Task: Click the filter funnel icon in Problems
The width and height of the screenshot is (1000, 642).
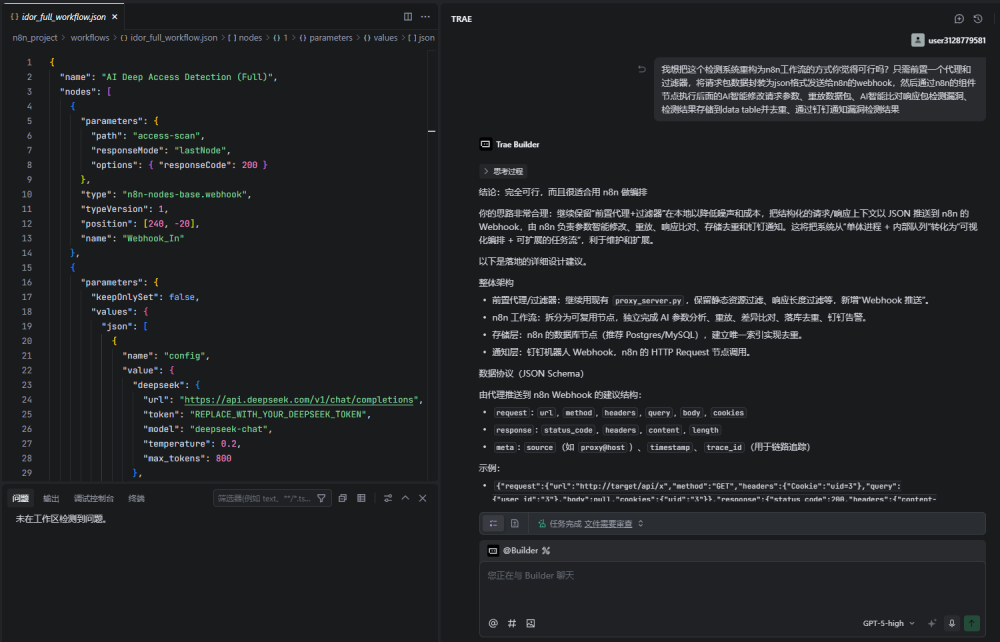Action: 322,498
